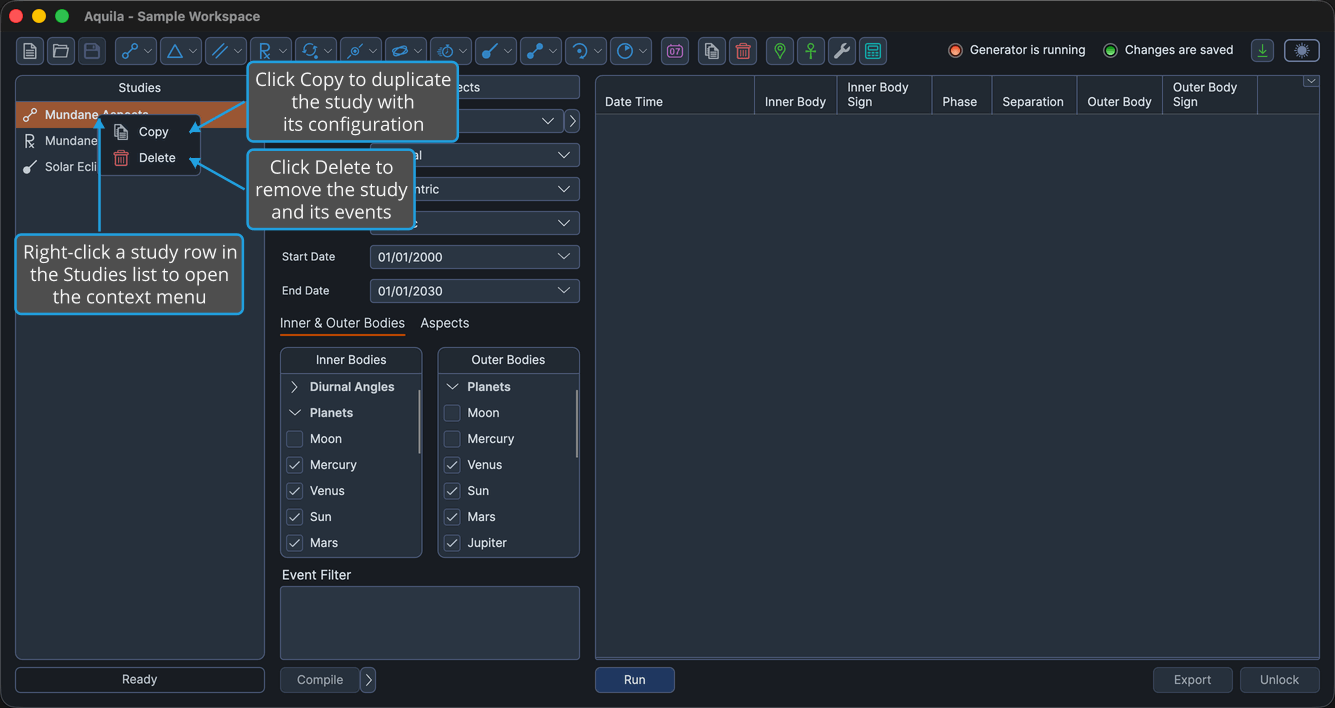Uncheck Mercury in Inner Bodies list
This screenshot has height=708, width=1335.
coord(294,465)
